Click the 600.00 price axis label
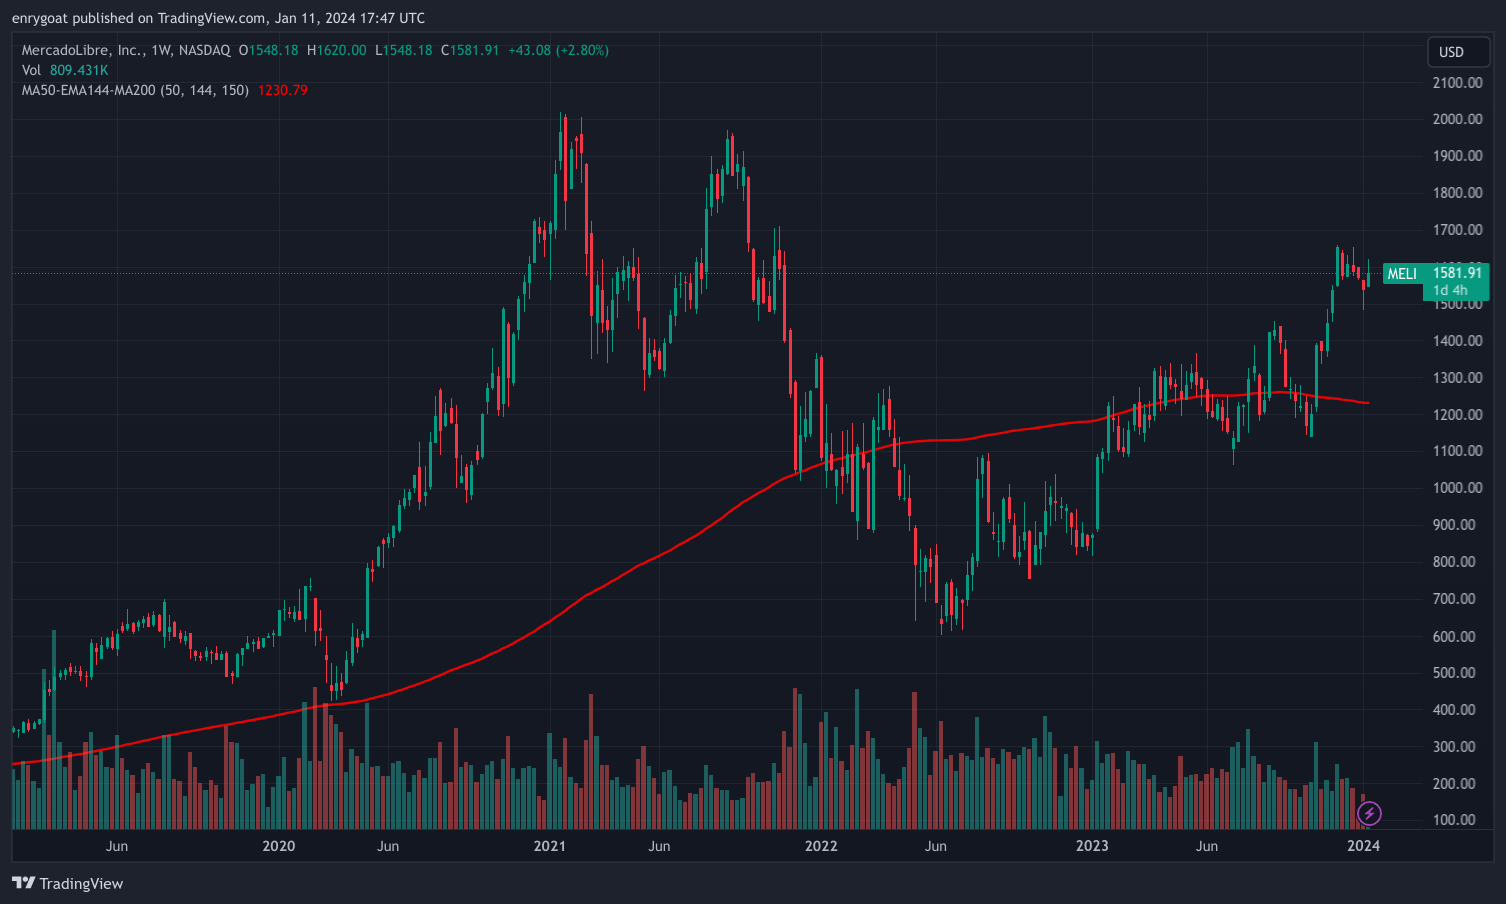The width and height of the screenshot is (1506, 904). click(1454, 637)
